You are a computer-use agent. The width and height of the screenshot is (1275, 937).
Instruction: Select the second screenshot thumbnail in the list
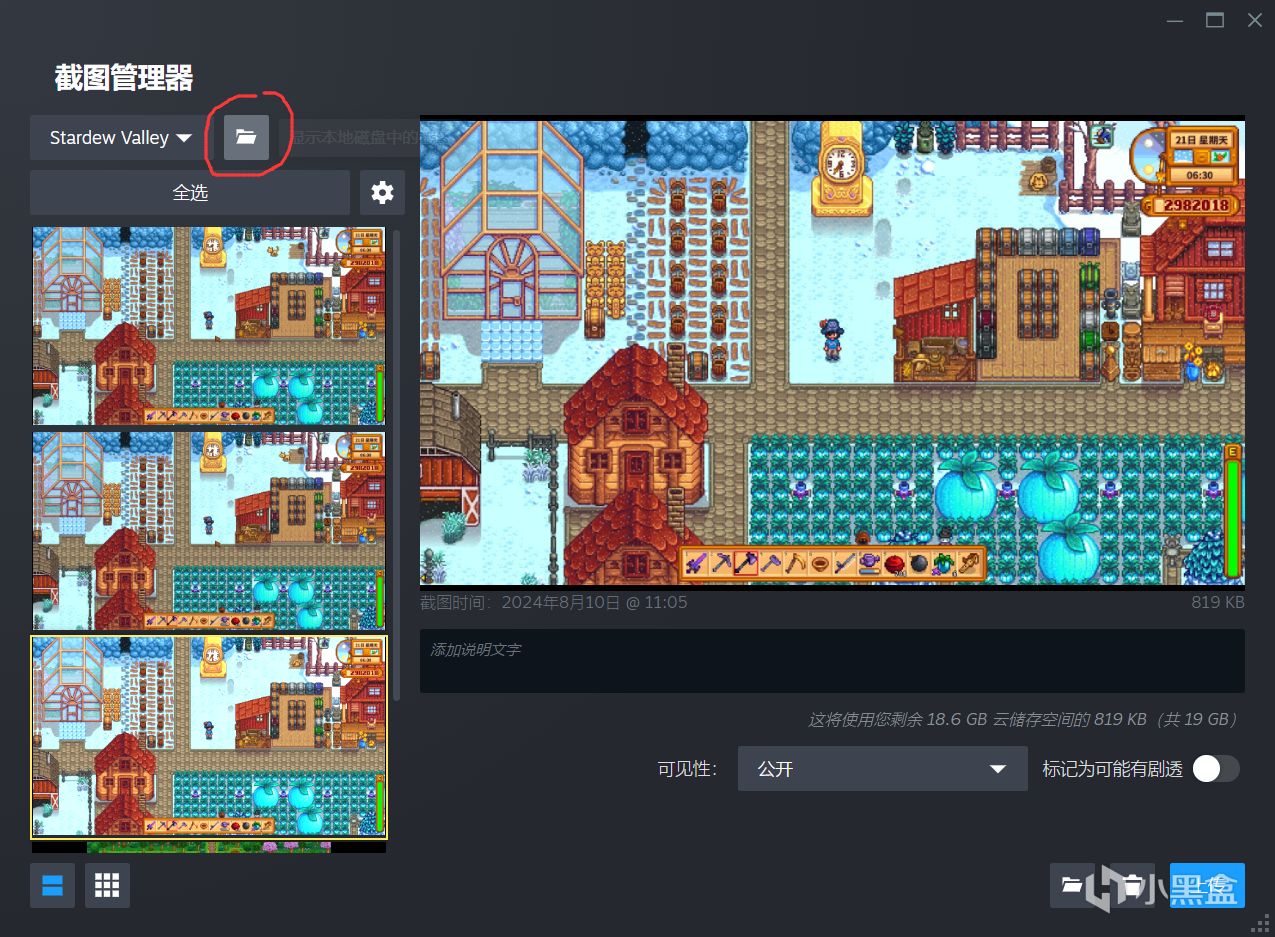click(209, 531)
